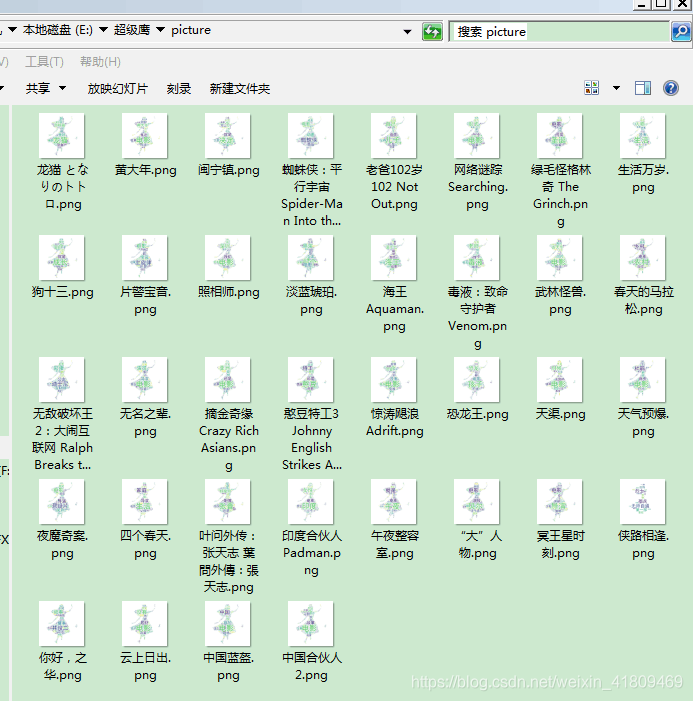This screenshot has width=693, height=701.
Task: Click the search magnifier icon
Action: [x=681, y=31]
